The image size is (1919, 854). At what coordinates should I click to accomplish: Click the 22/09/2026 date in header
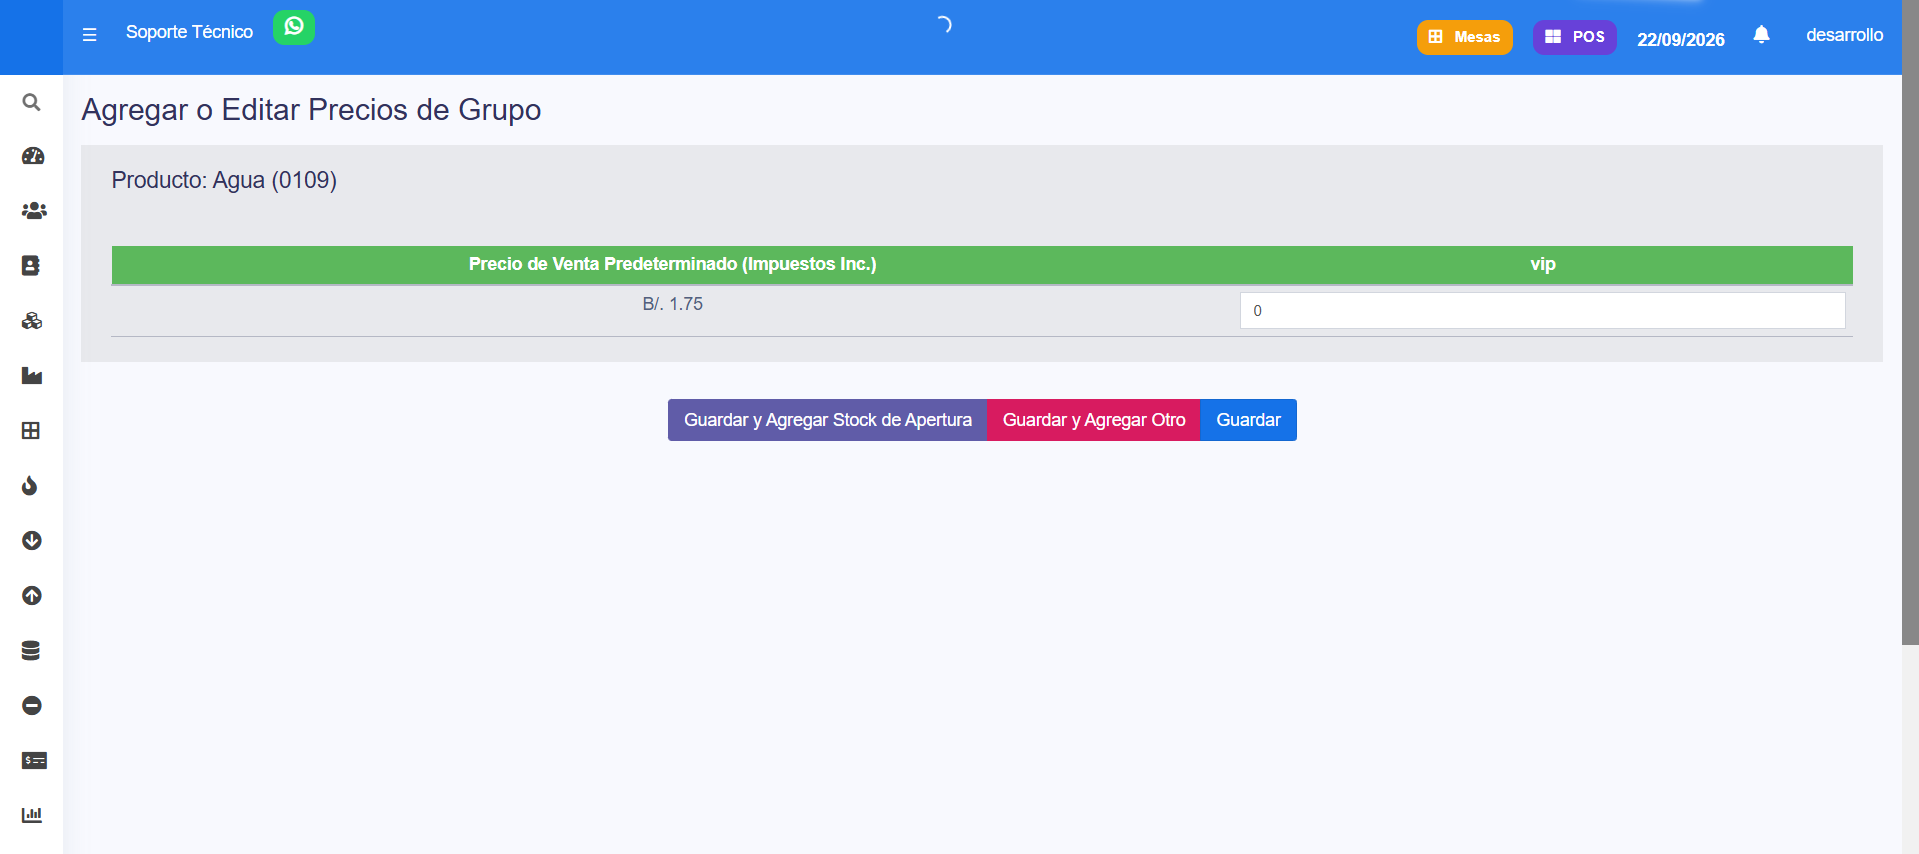point(1681,39)
